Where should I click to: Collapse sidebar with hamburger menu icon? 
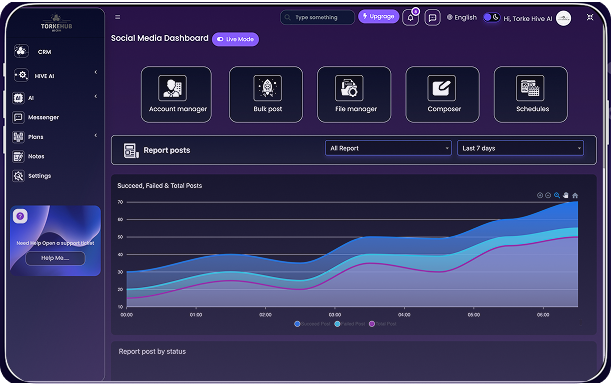[x=117, y=17]
